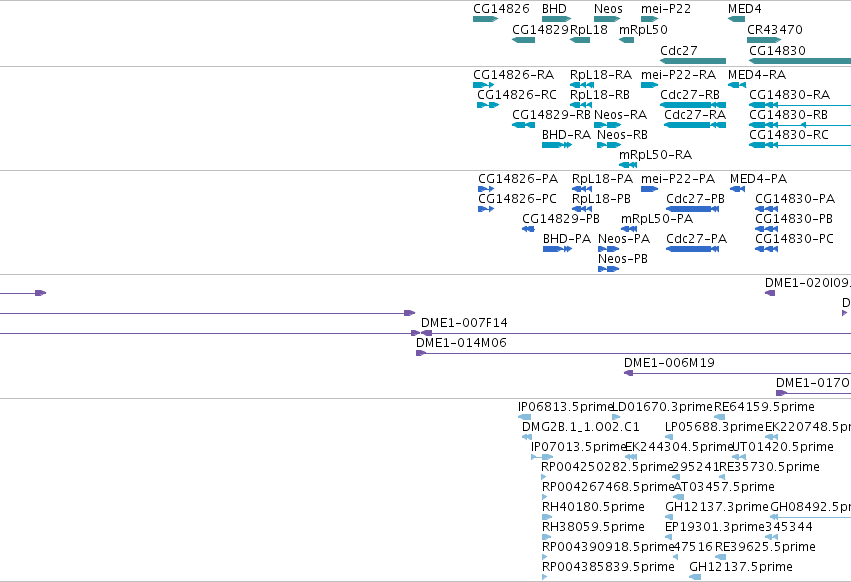Click the mei-P22-RA transcript label
Image resolution: width=851 pixels, height=582 pixels.
tap(678, 74)
